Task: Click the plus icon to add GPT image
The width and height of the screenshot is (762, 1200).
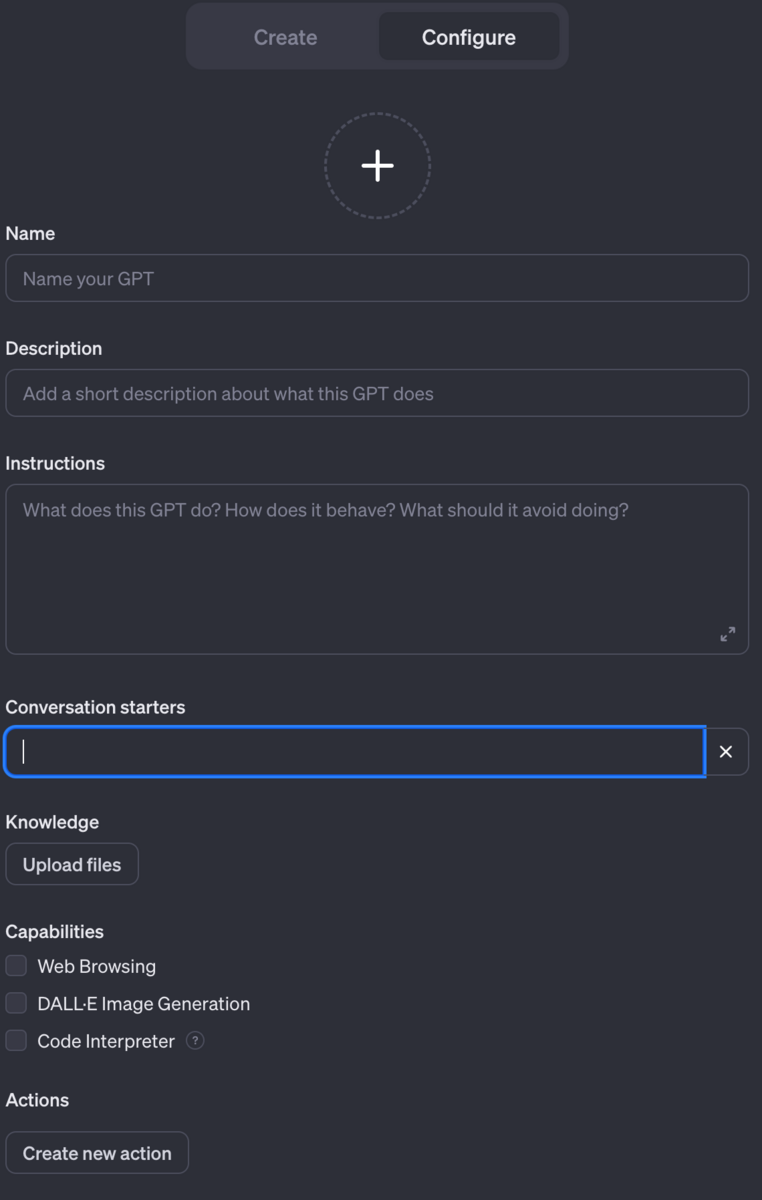Action: (377, 166)
